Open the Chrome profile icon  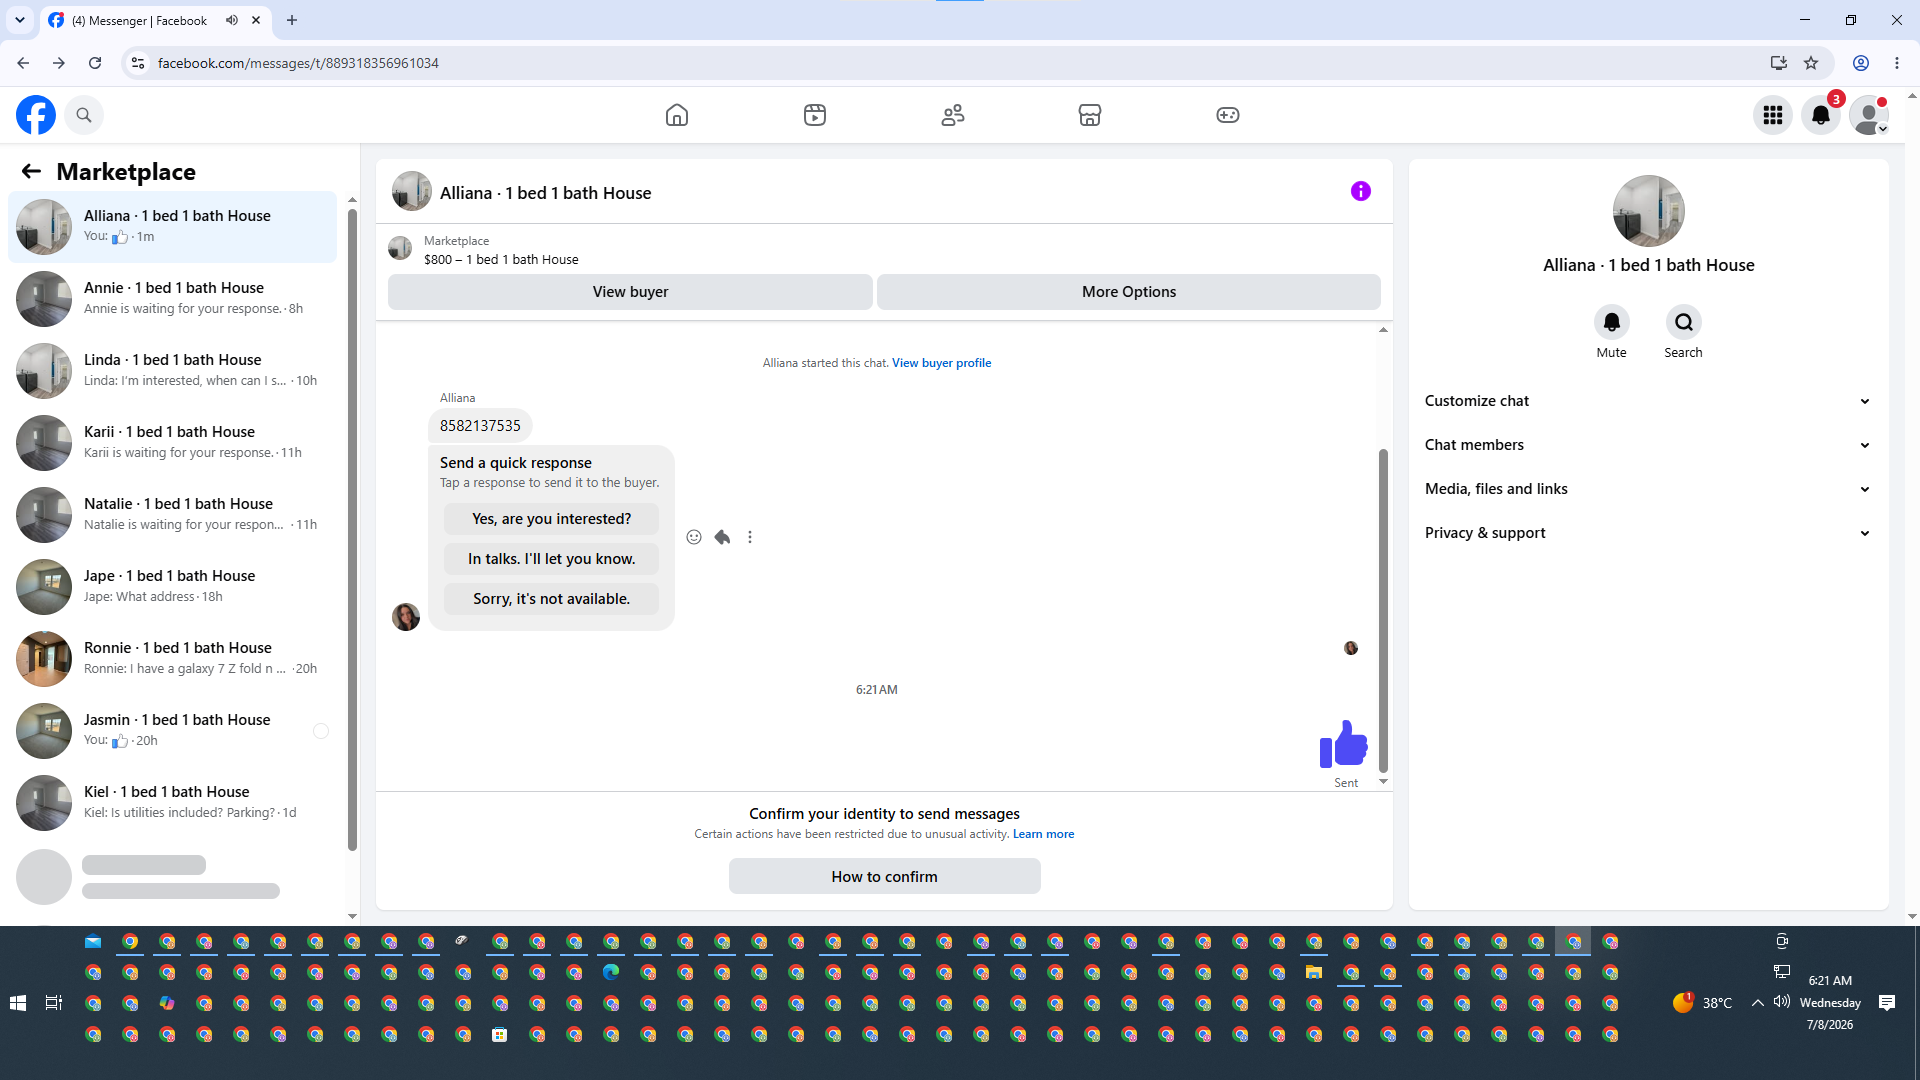(1861, 63)
